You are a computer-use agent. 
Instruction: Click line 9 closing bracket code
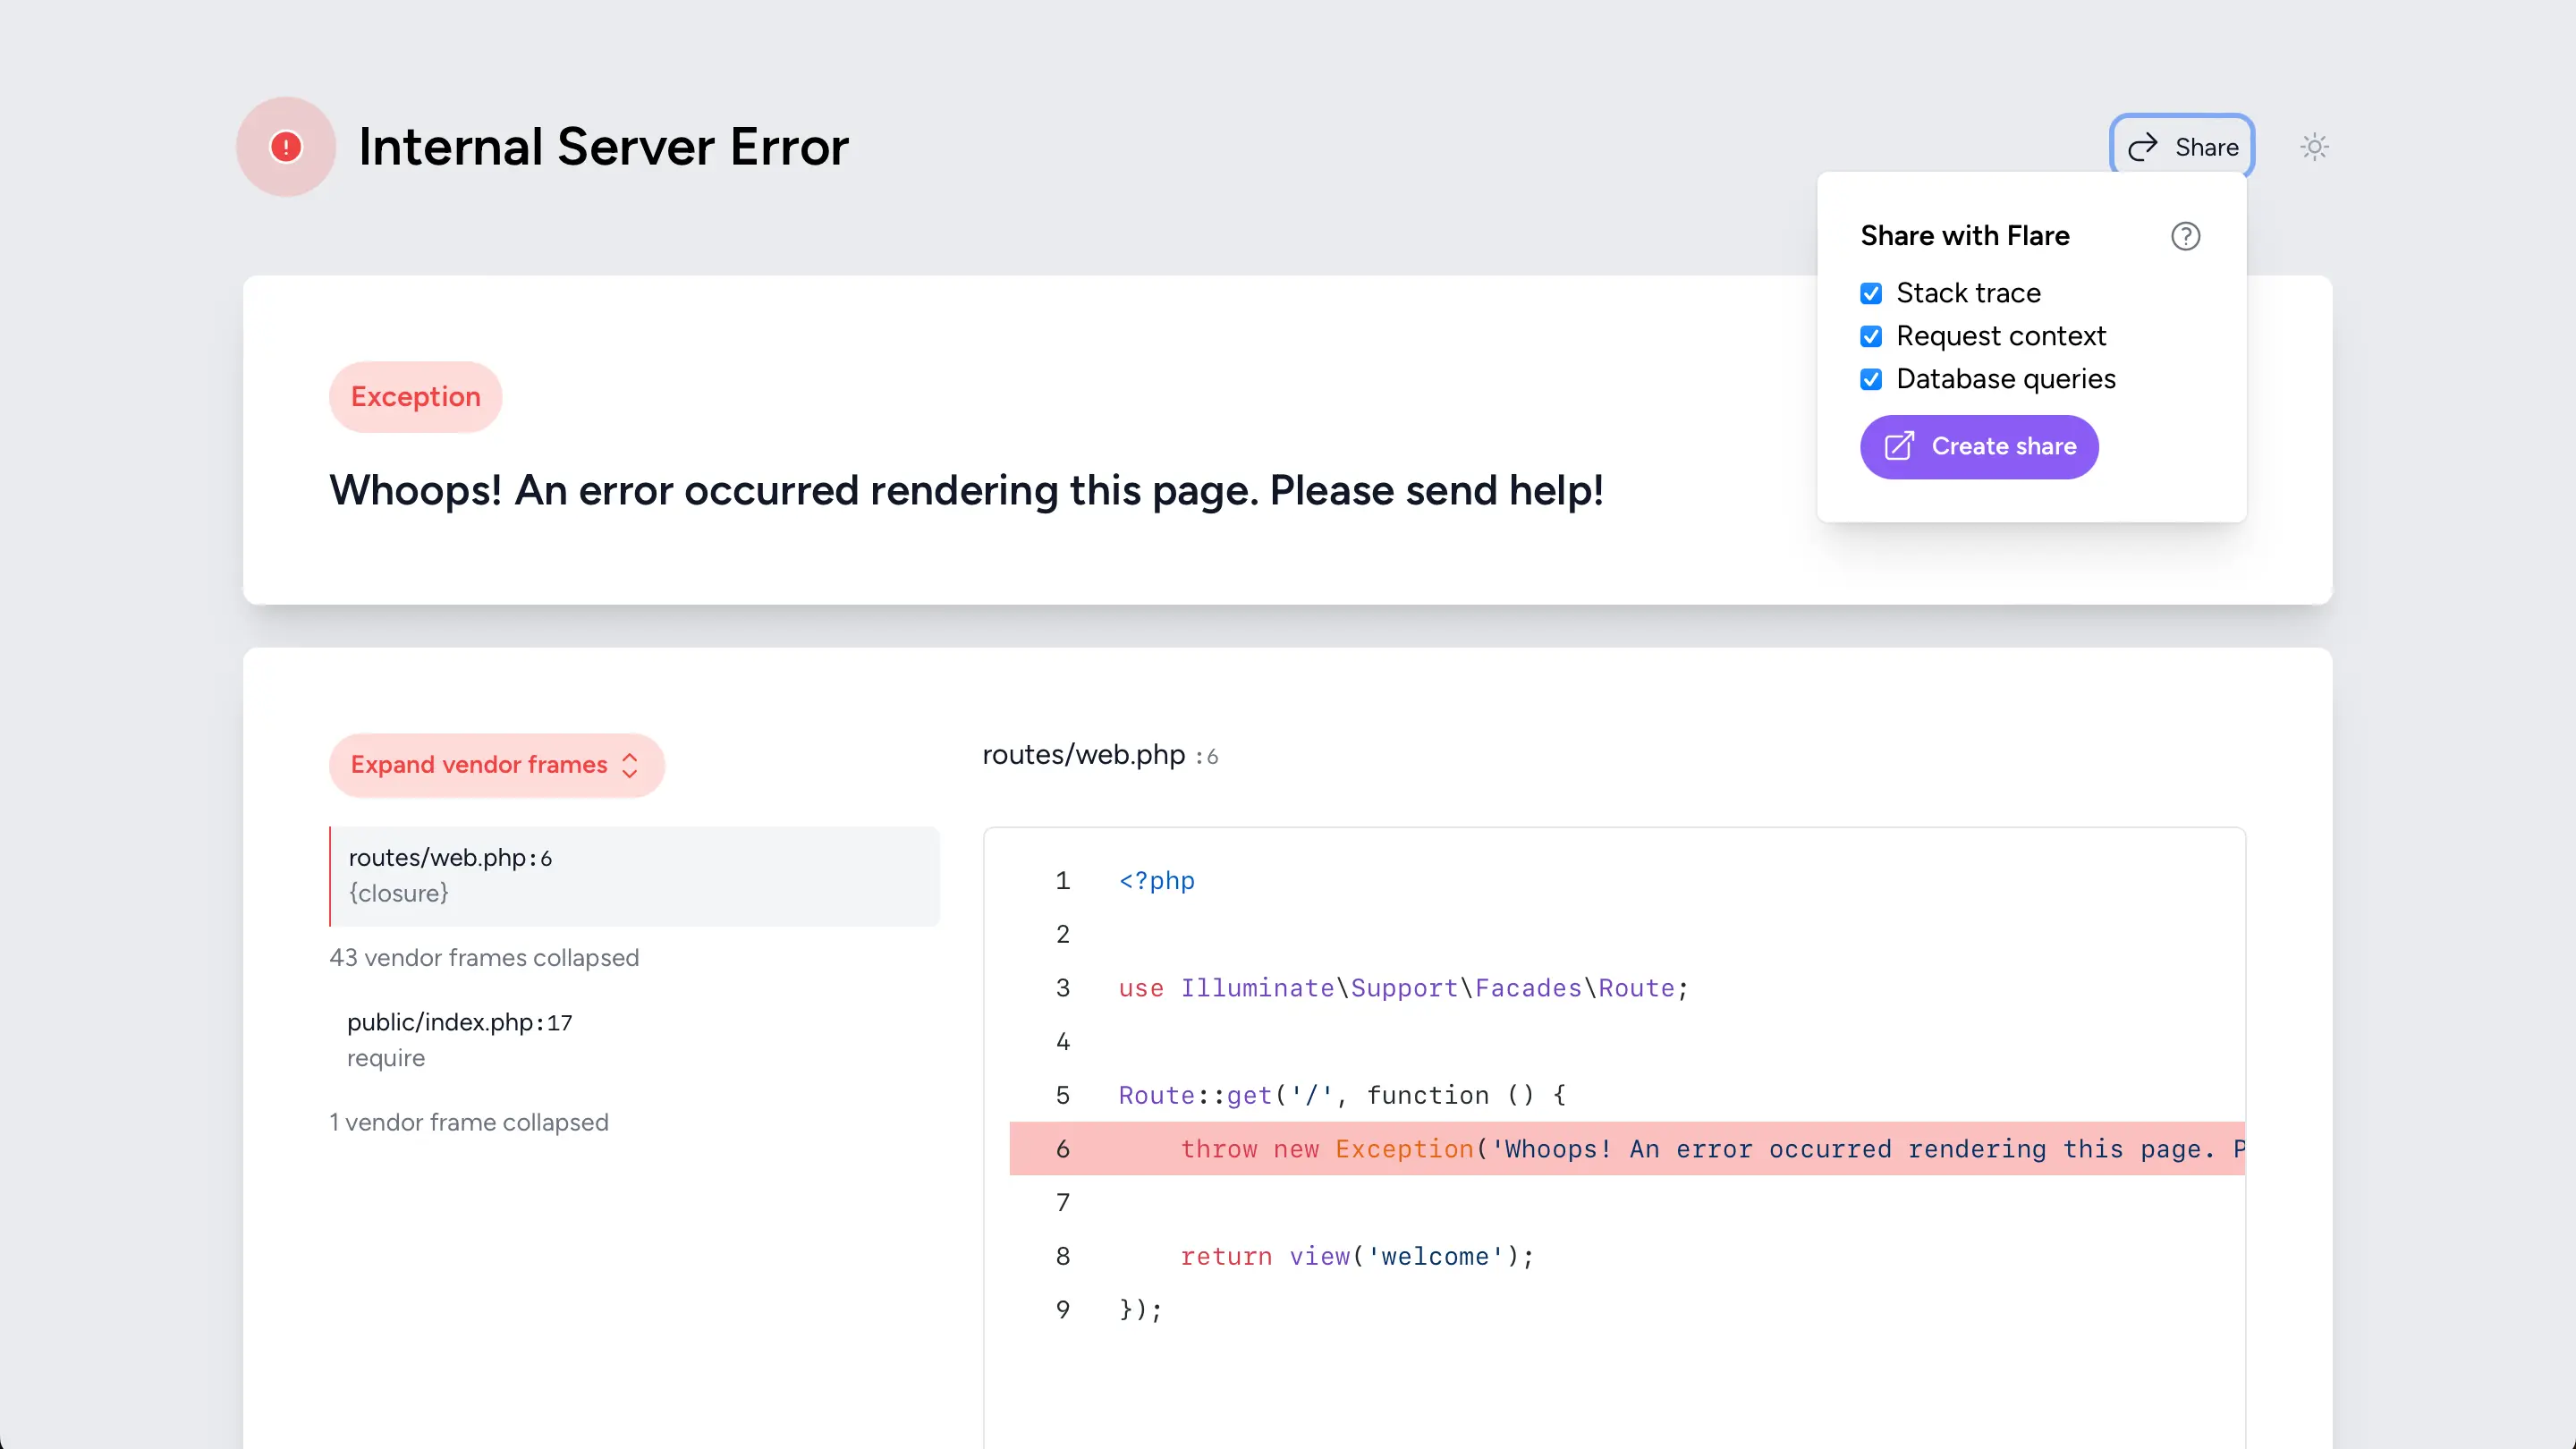(1140, 1310)
